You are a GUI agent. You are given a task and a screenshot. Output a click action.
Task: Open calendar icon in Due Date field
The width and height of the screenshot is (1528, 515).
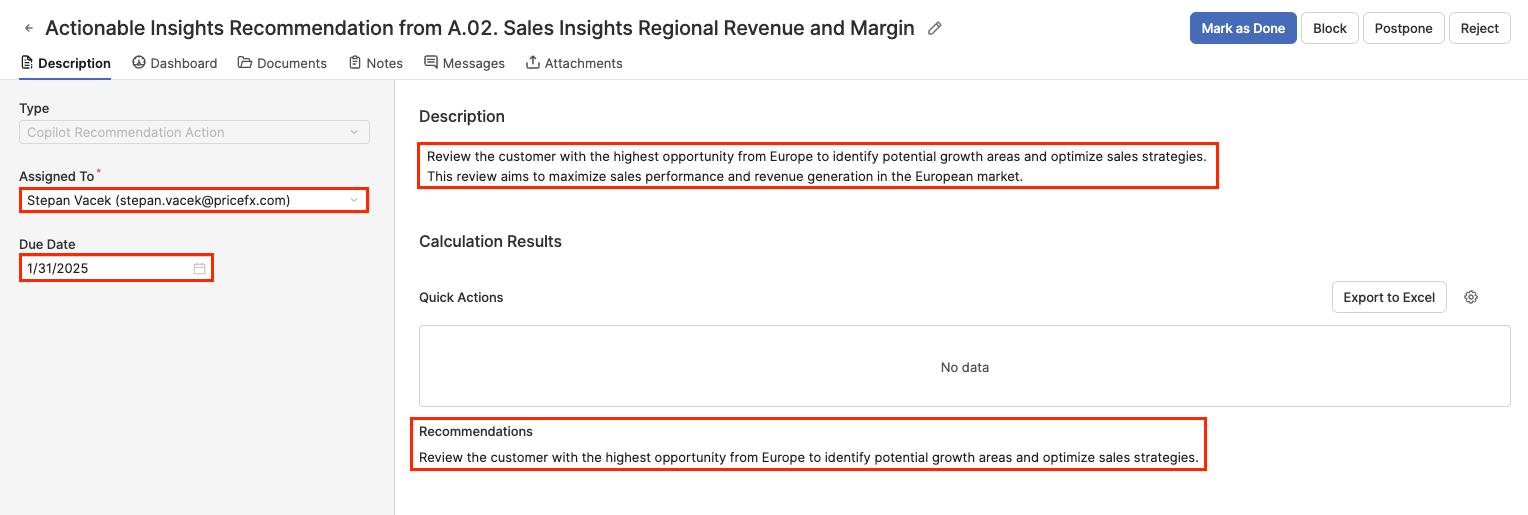tap(199, 268)
